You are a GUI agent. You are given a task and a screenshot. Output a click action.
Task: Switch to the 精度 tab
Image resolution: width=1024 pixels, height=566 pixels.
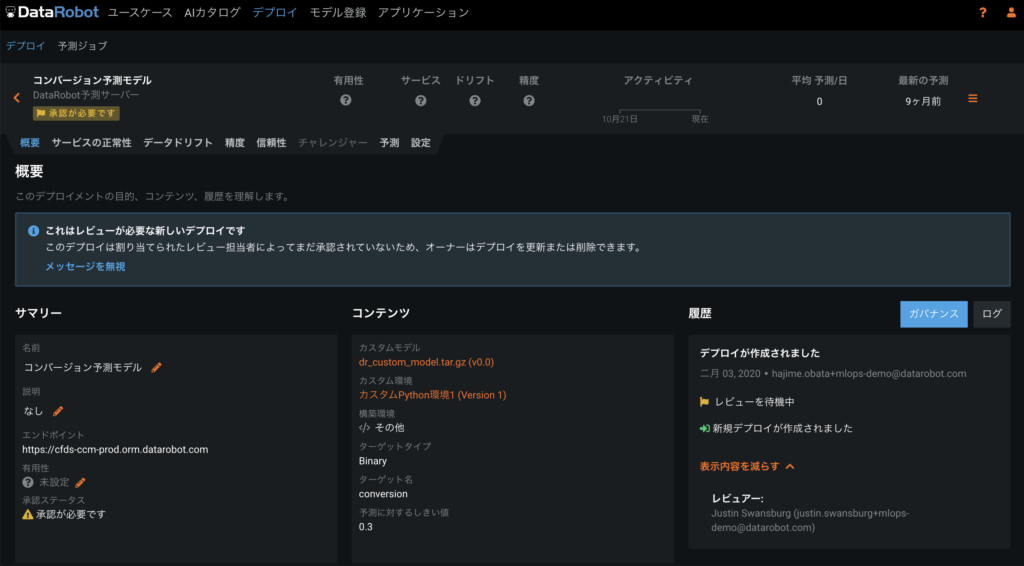coord(234,142)
